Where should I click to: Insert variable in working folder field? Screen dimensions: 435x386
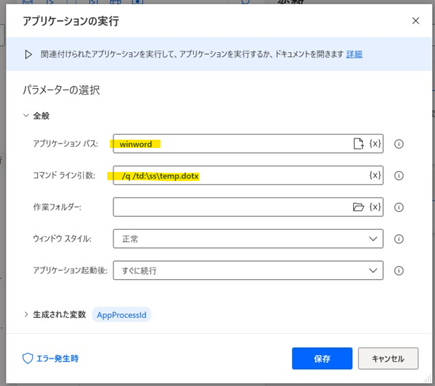(375, 207)
